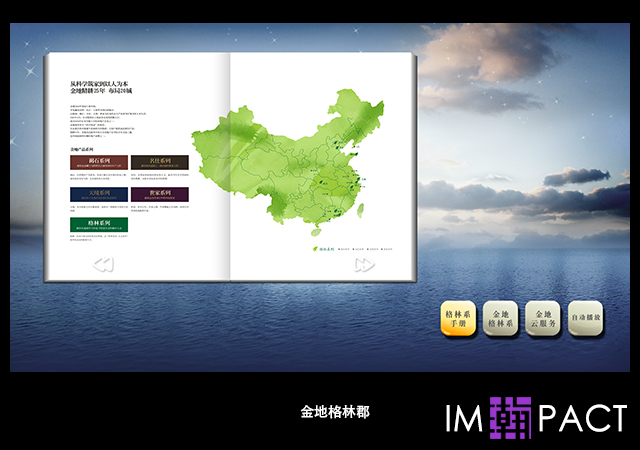Select the dark blue product series banner
Viewport: 640px width, 450px height.
pos(99,194)
